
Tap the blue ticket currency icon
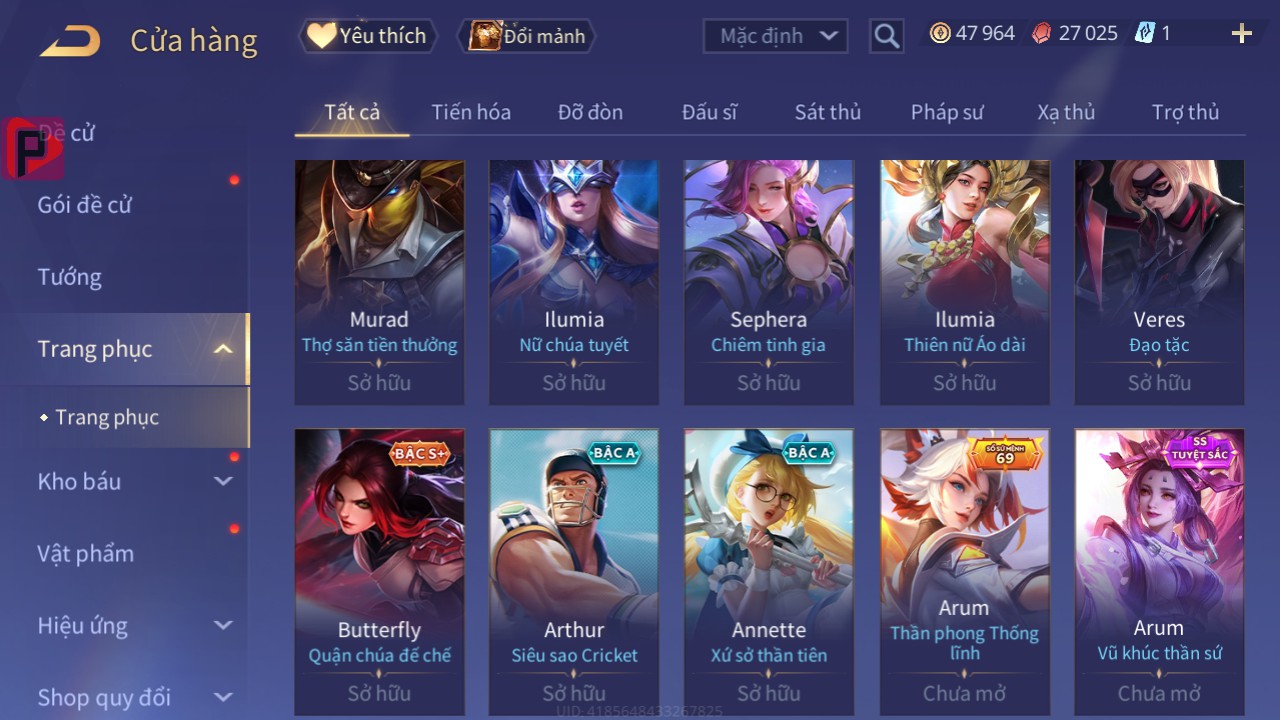(1144, 33)
